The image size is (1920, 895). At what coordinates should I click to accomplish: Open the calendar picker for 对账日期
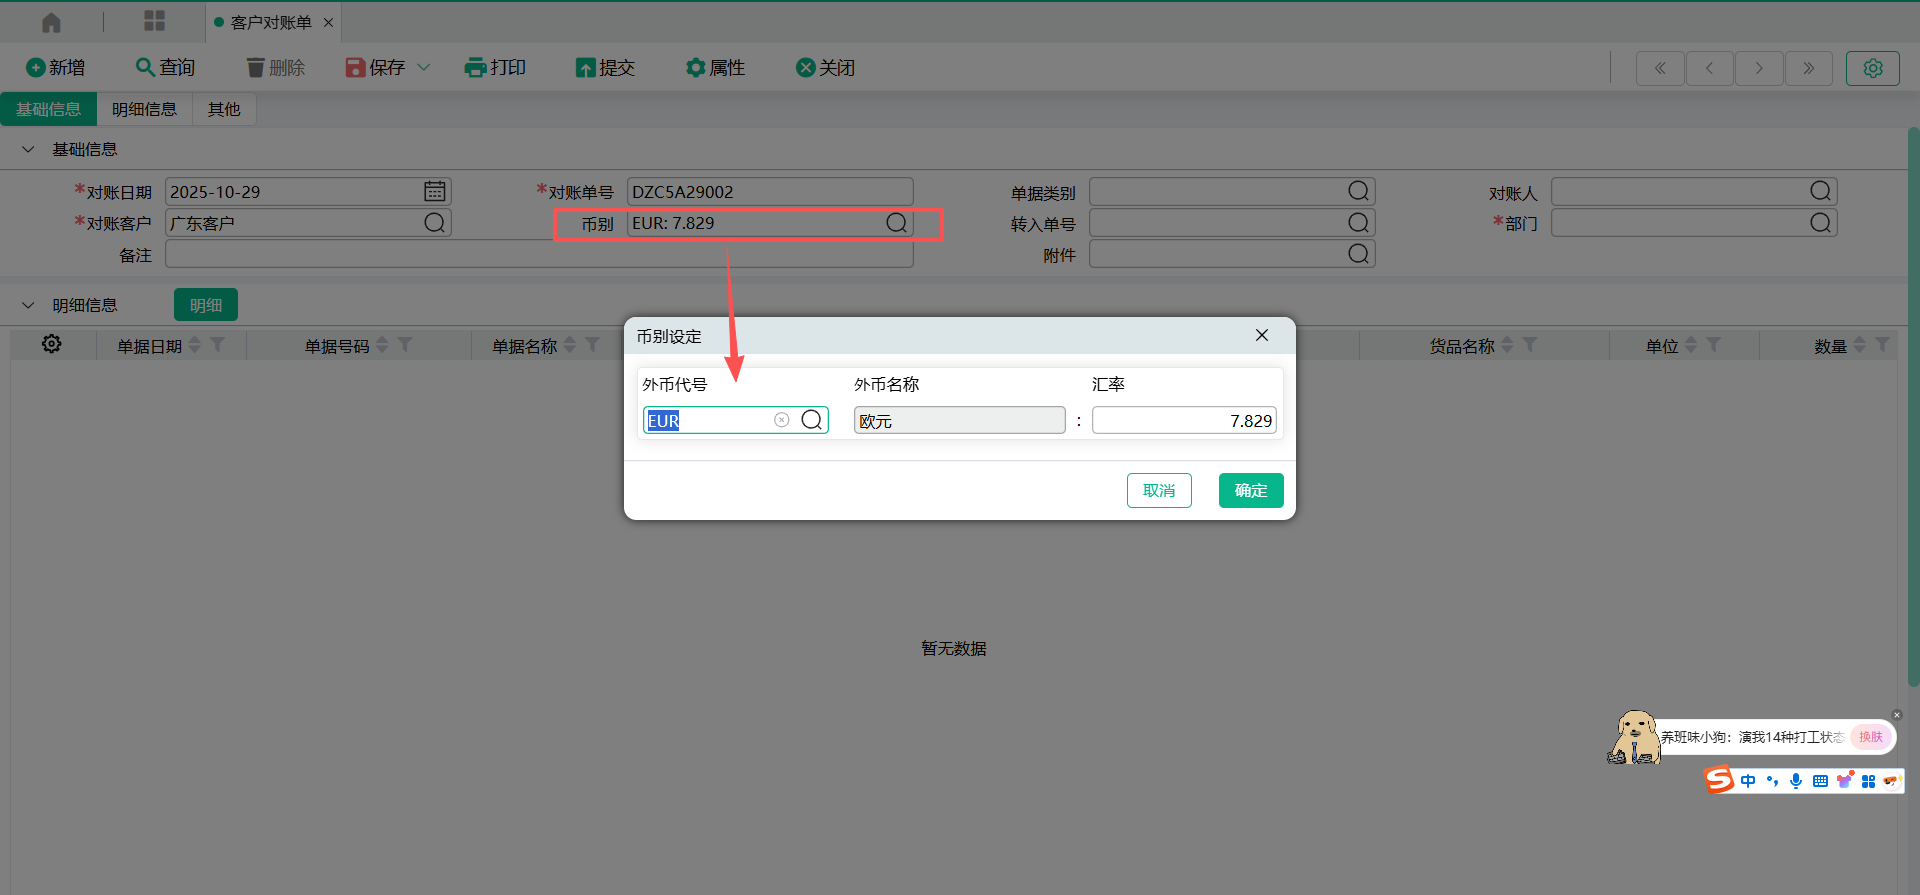(435, 191)
